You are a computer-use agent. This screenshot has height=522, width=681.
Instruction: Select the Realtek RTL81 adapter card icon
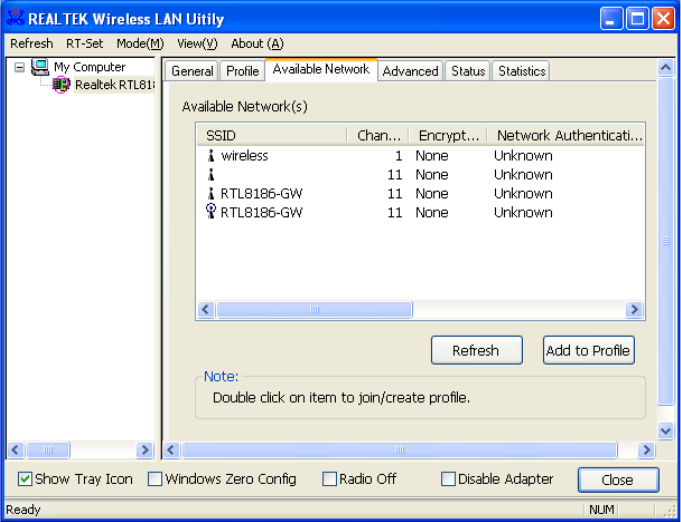click(61, 85)
